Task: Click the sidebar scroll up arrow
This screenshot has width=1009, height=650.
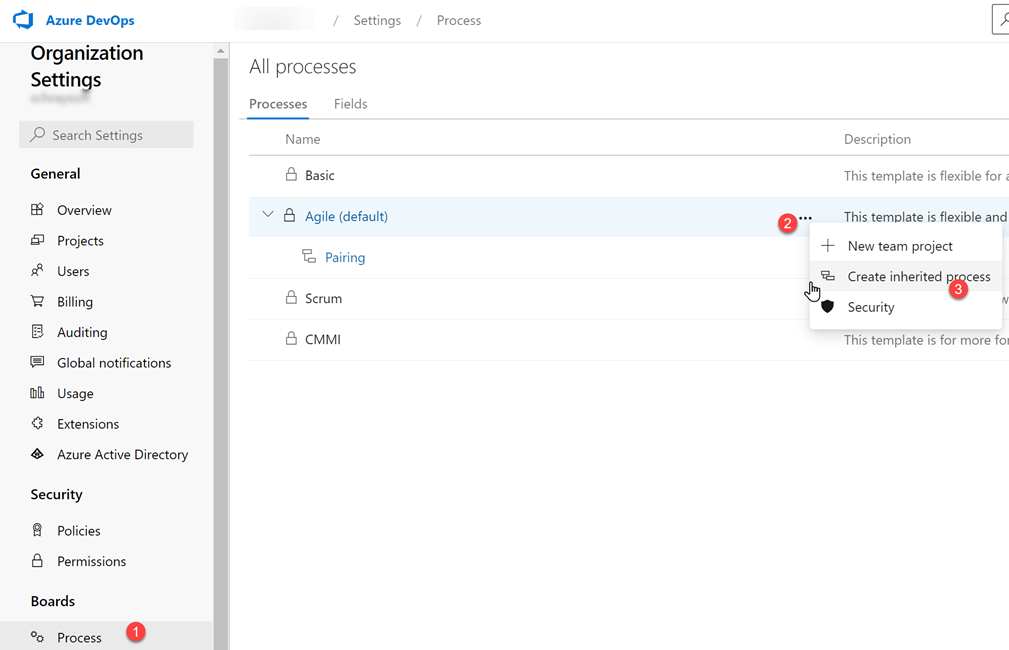Action: click(x=221, y=50)
